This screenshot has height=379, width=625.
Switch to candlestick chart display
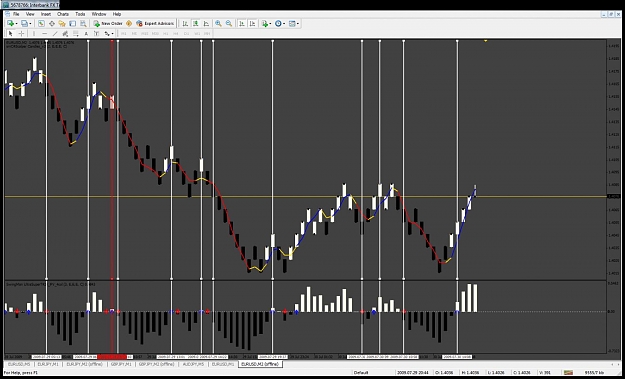coord(196,24)
